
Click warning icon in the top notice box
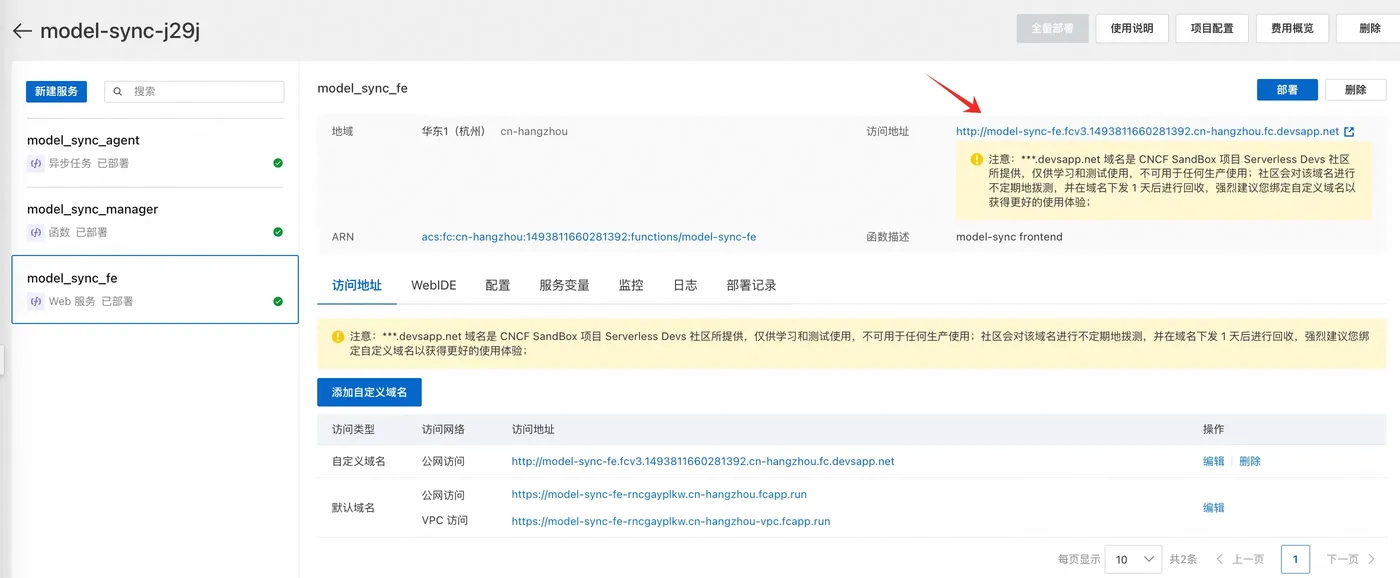click(976, 159)
